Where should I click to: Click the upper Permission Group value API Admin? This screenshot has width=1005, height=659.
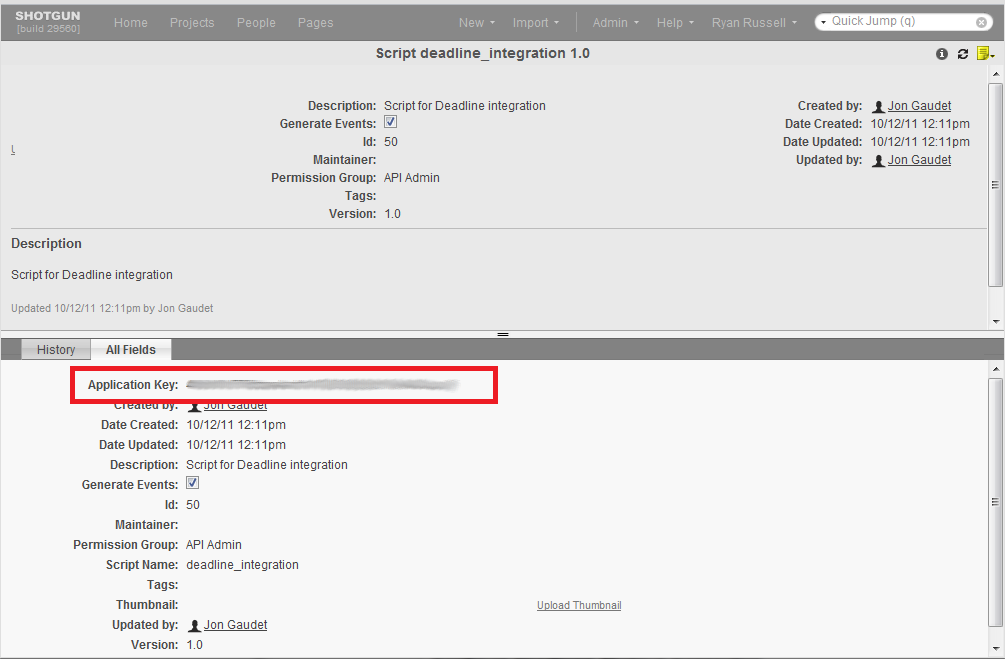(411, 178)
